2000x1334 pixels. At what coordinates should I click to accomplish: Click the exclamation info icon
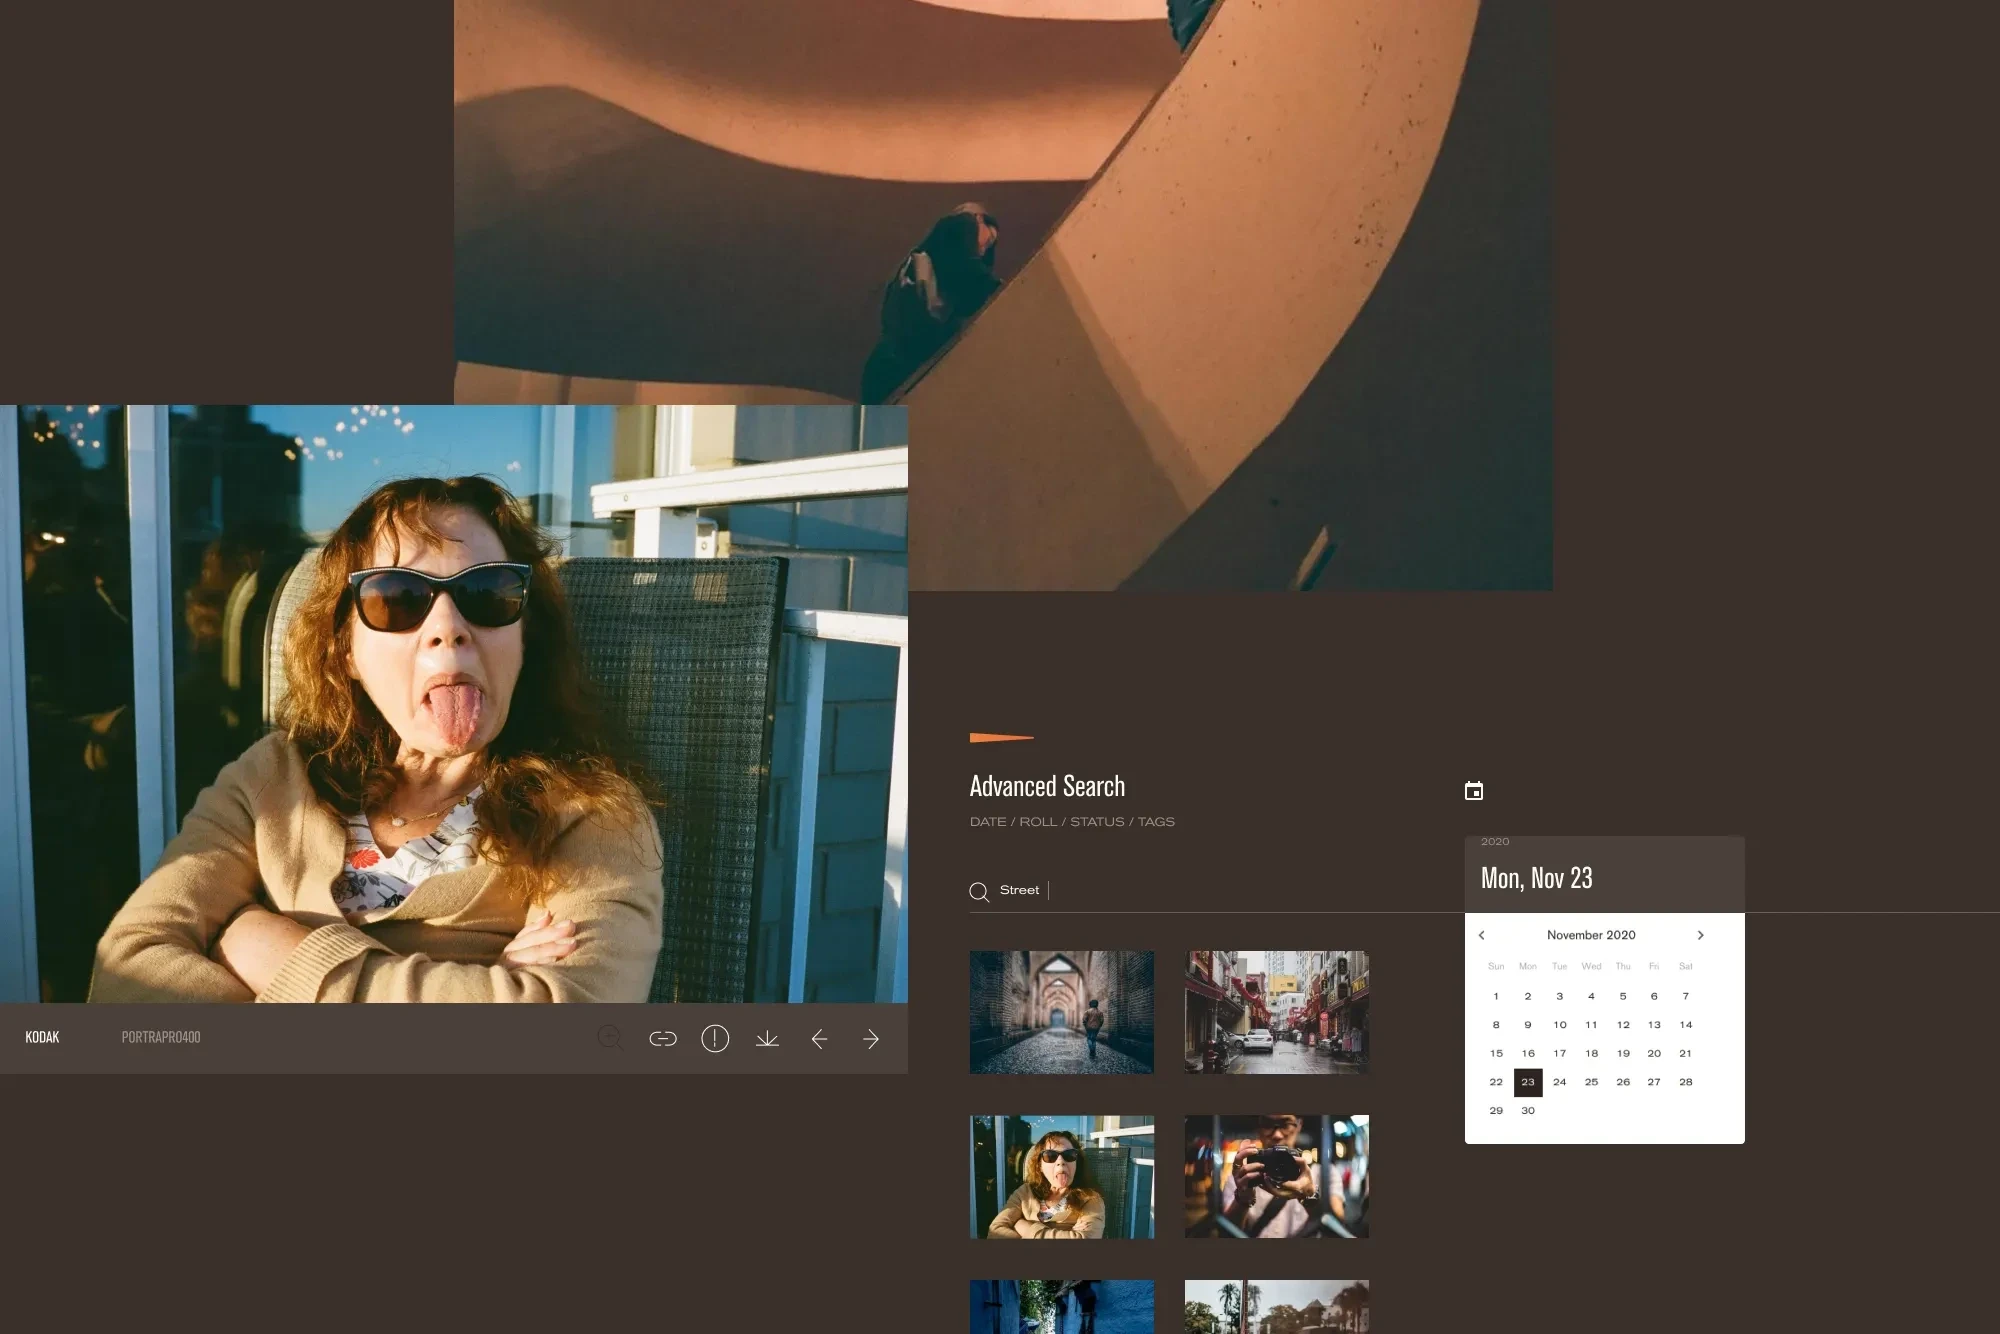pos(715,1039)
